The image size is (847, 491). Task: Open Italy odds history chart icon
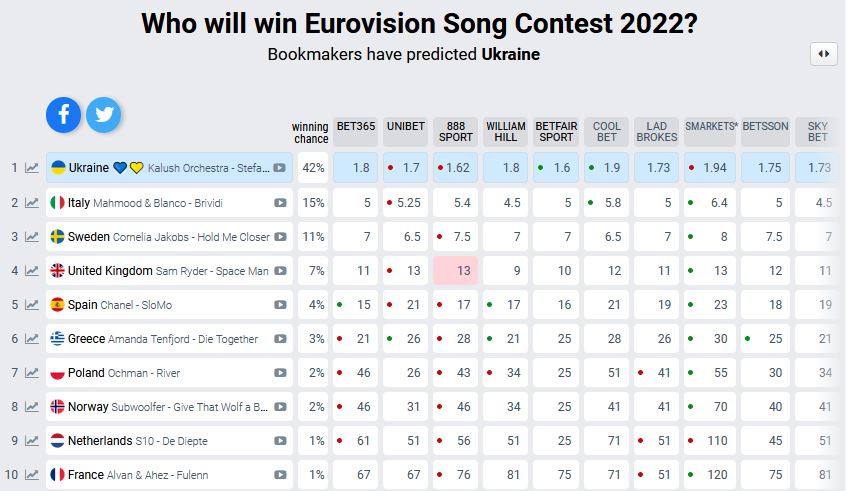point(32,203)
